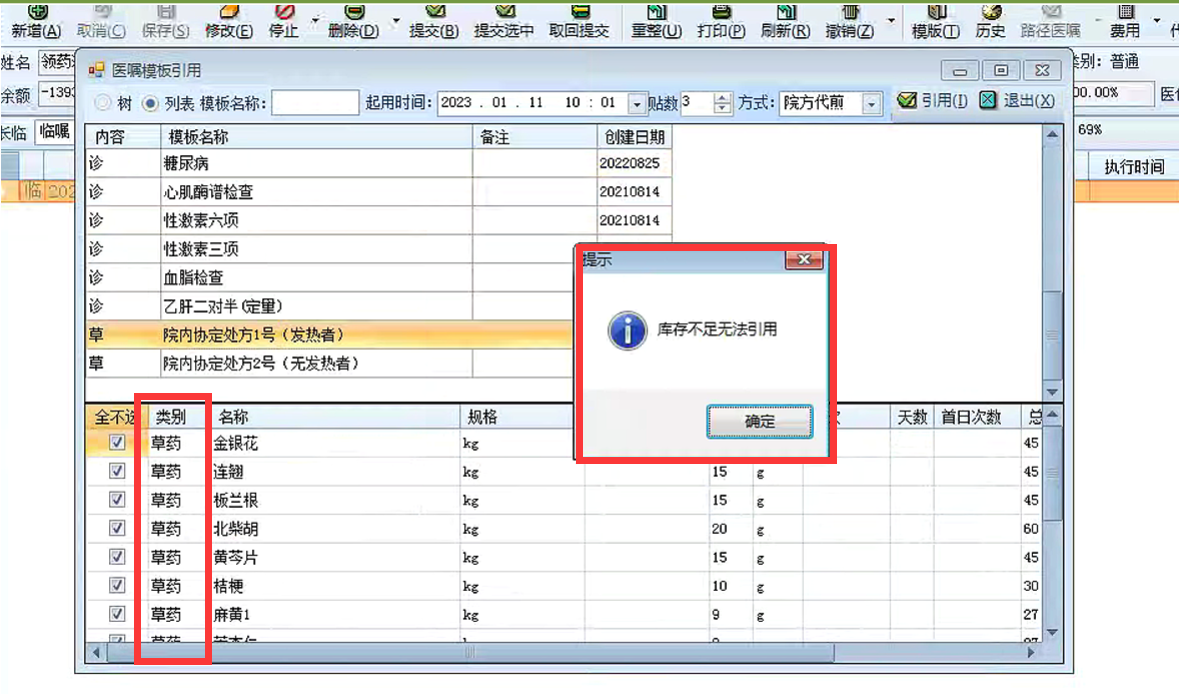Select the 糖尿病 template row
Screen dimensions: 1179x694
click(378, 163)
